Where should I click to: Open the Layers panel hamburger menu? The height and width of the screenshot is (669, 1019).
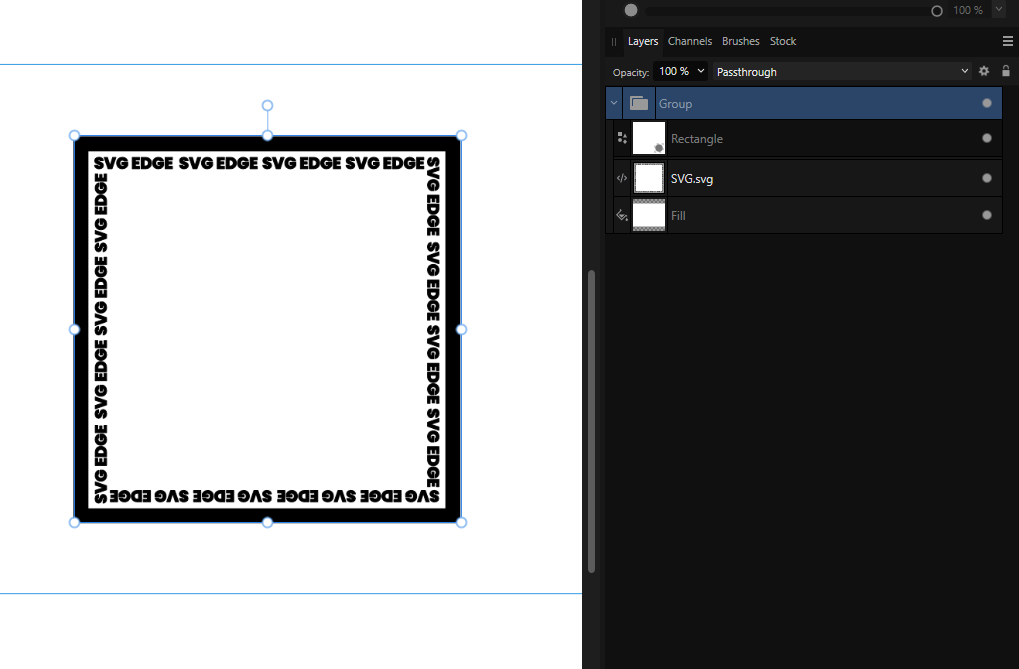tap(1008, 41)
